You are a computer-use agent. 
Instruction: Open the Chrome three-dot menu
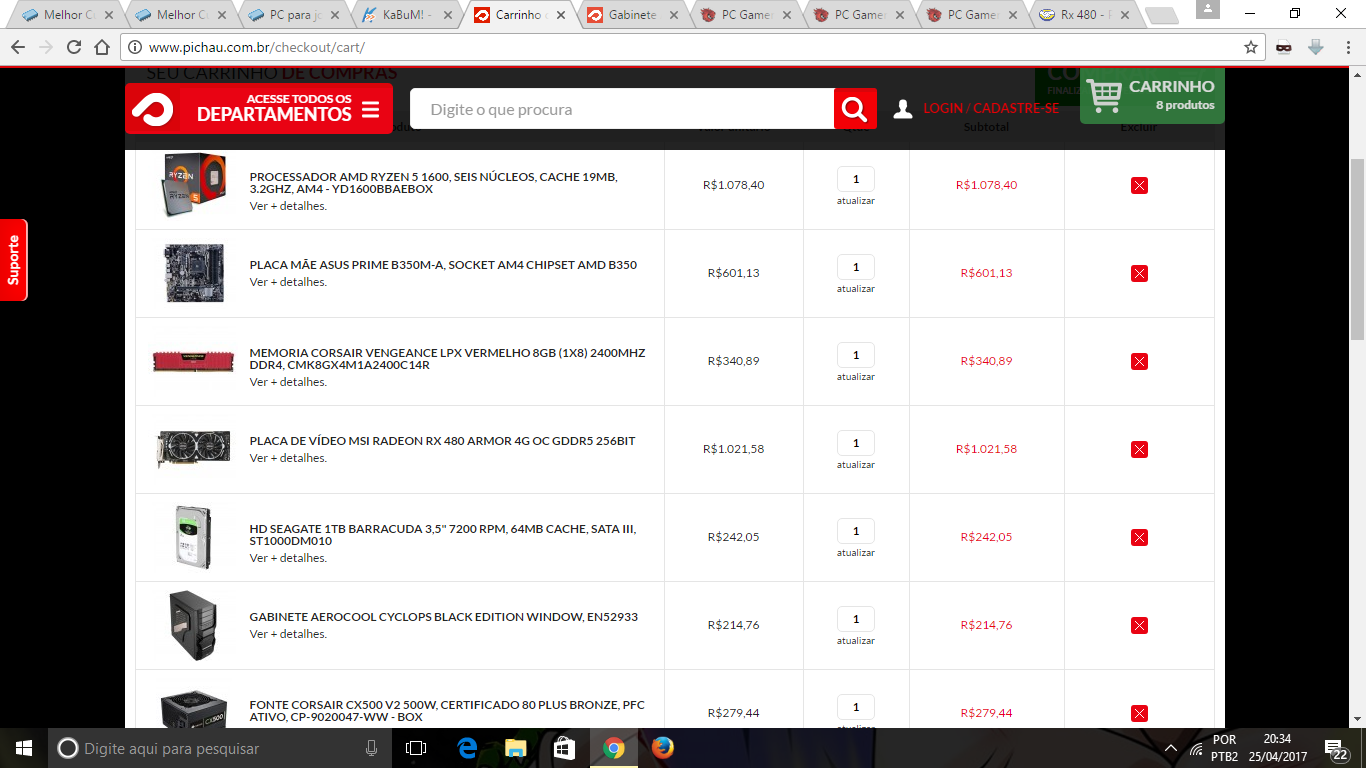coord(1347,47)
